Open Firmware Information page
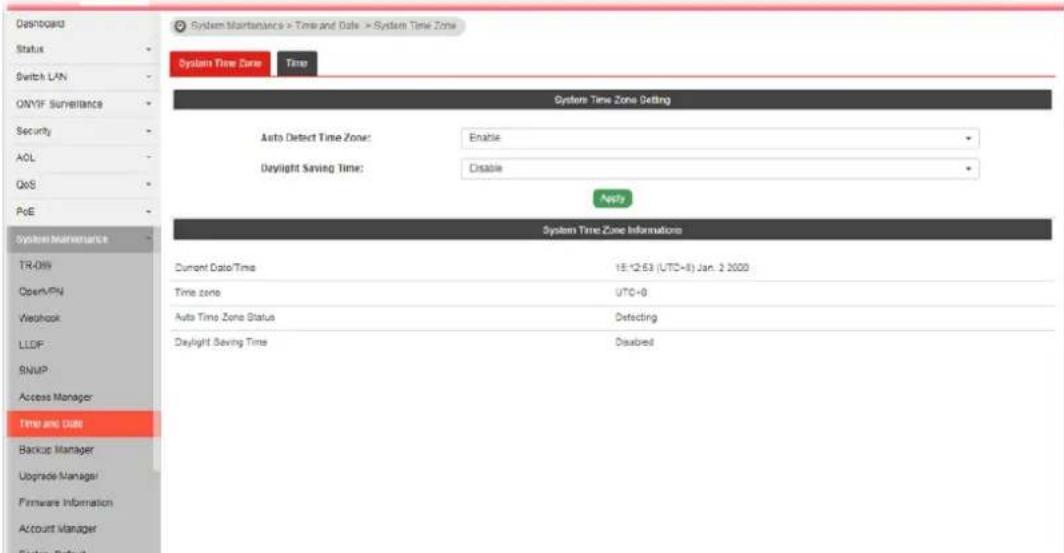The height and width of the screenshot is (553, 1064). tap(66, 502)
